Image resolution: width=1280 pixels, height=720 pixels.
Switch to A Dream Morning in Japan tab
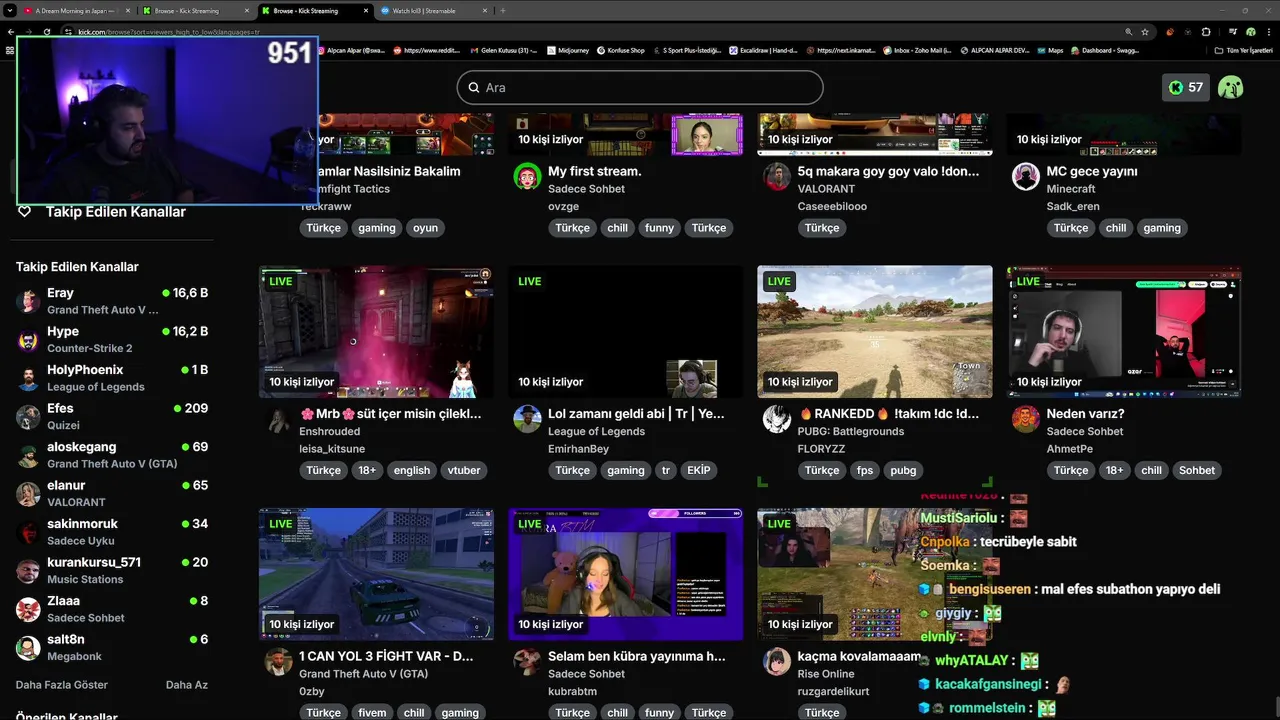click(x=76, y=10)
